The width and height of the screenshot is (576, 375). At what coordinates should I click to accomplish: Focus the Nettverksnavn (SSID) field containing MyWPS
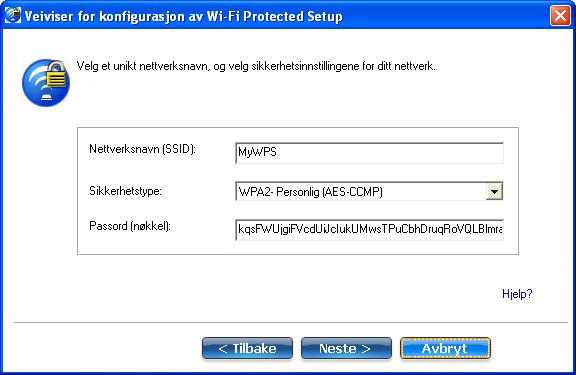369,153
